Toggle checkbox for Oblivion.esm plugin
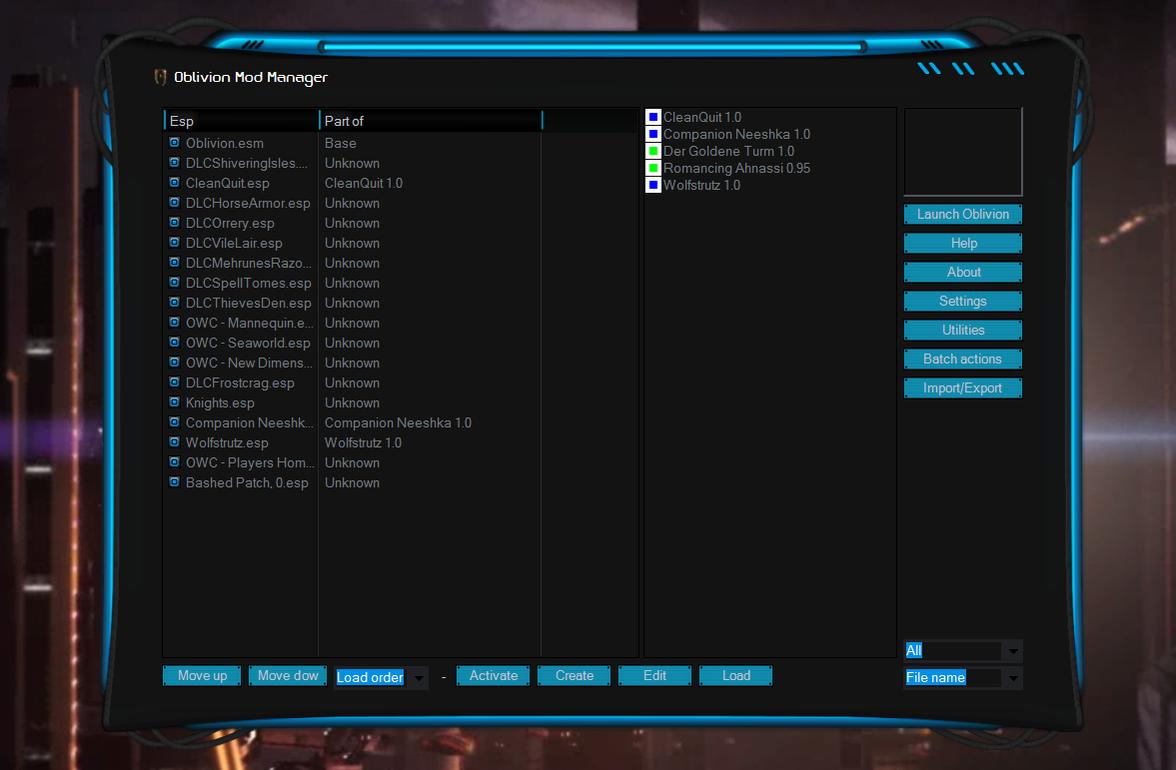The width and height of the screenshot is (1176, 770). pyautogui.click(x=174, y=143)
